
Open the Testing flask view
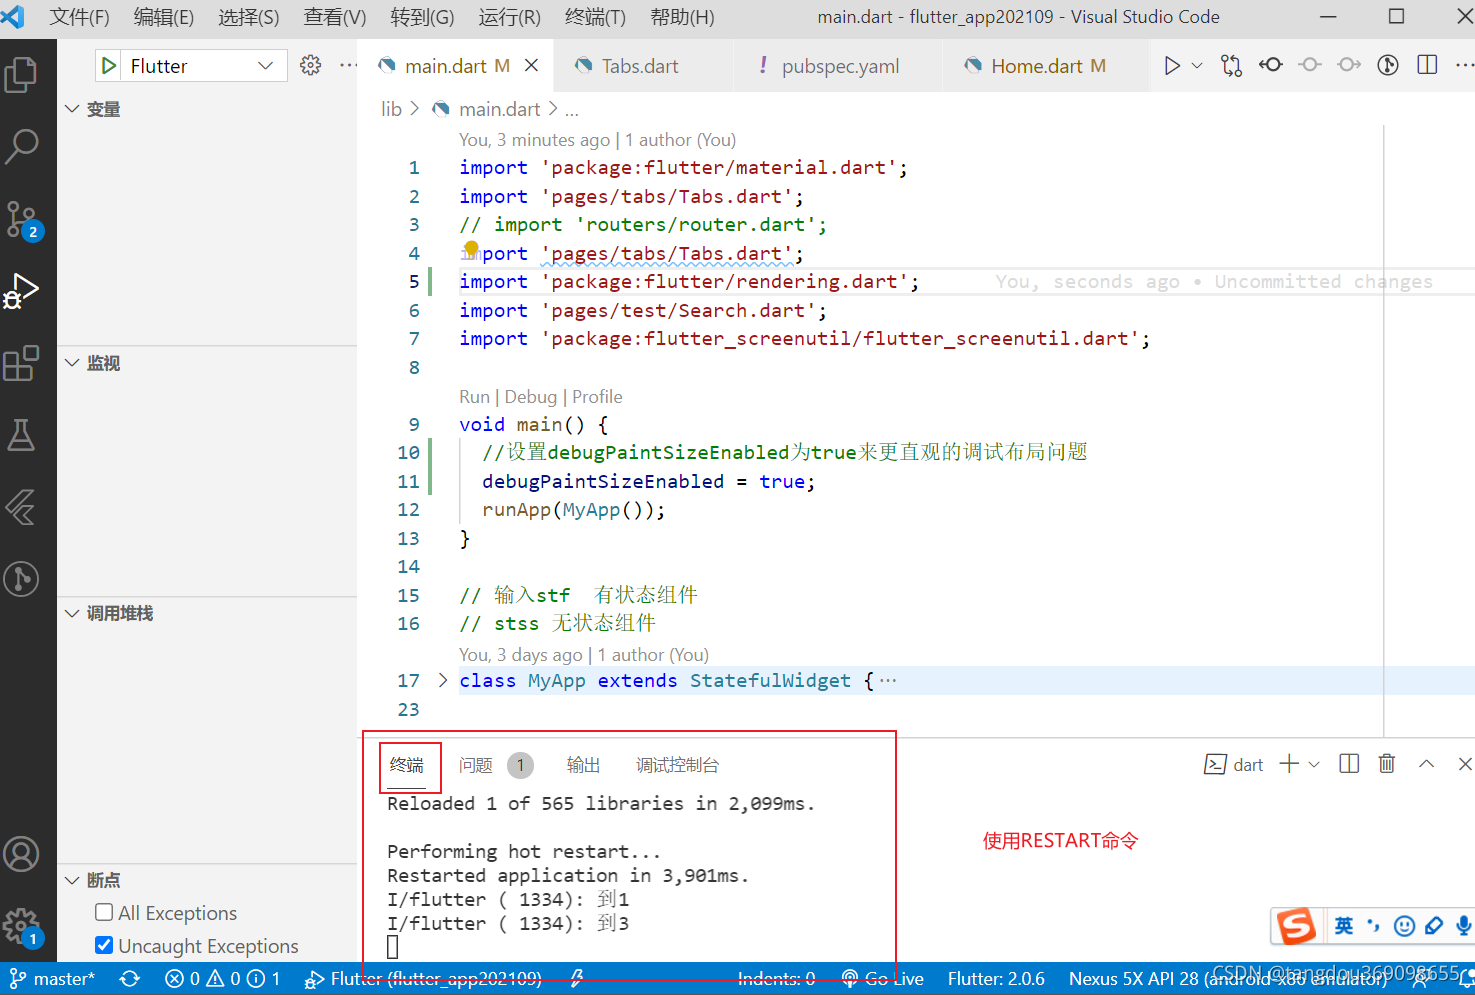click(21, 435)
